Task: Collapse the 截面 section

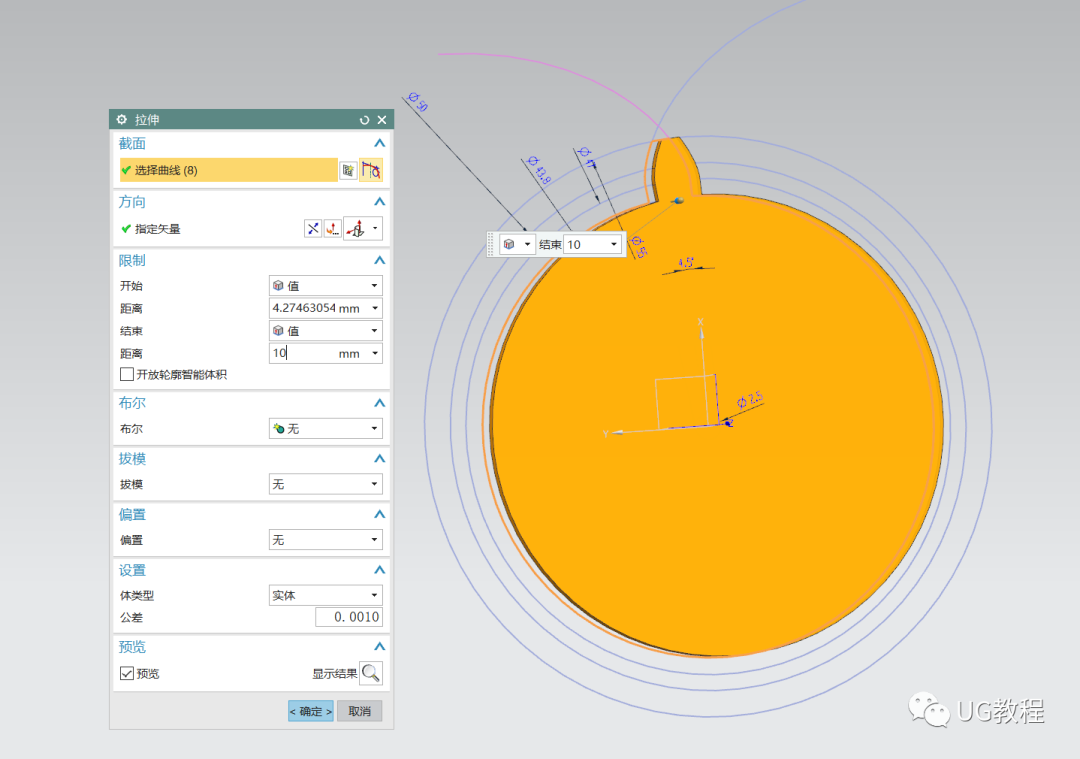Action: coord(380,143)
